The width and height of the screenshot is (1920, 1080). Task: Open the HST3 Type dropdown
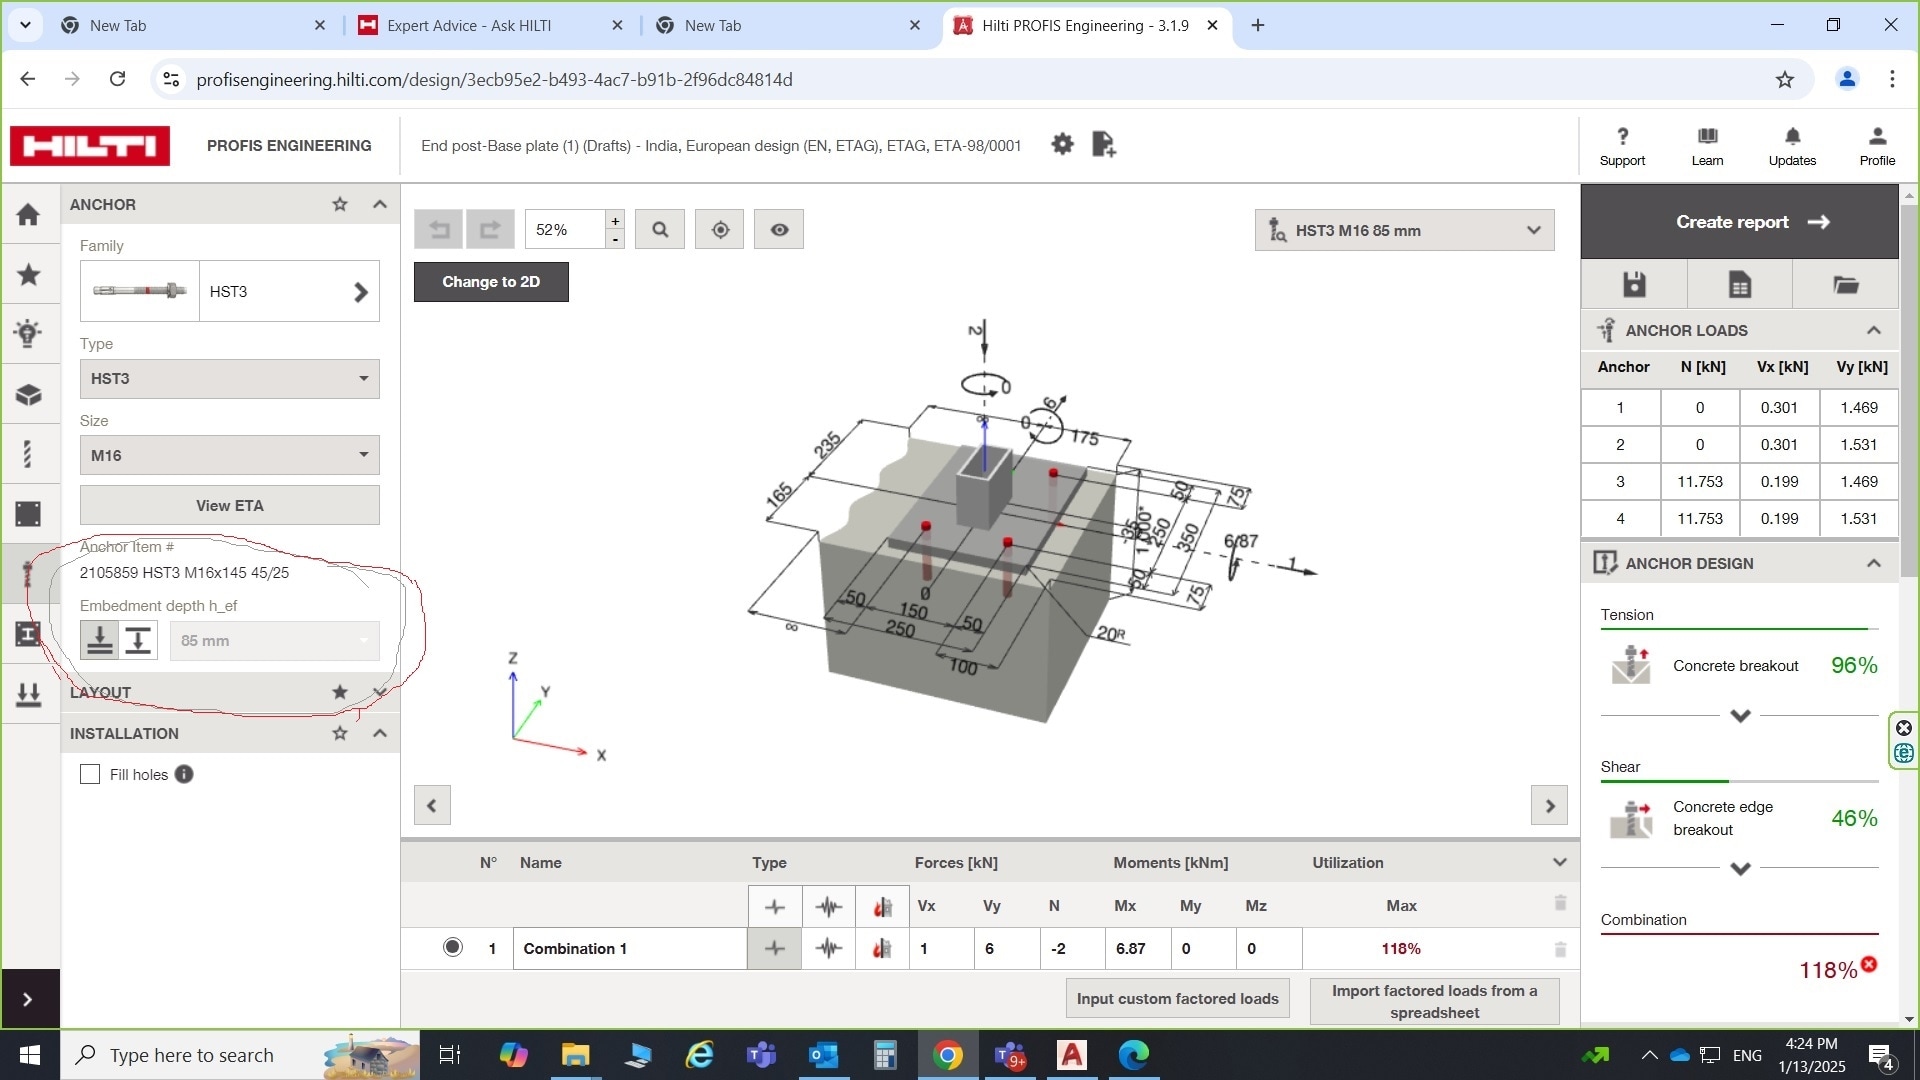click(x=229, y=379)
